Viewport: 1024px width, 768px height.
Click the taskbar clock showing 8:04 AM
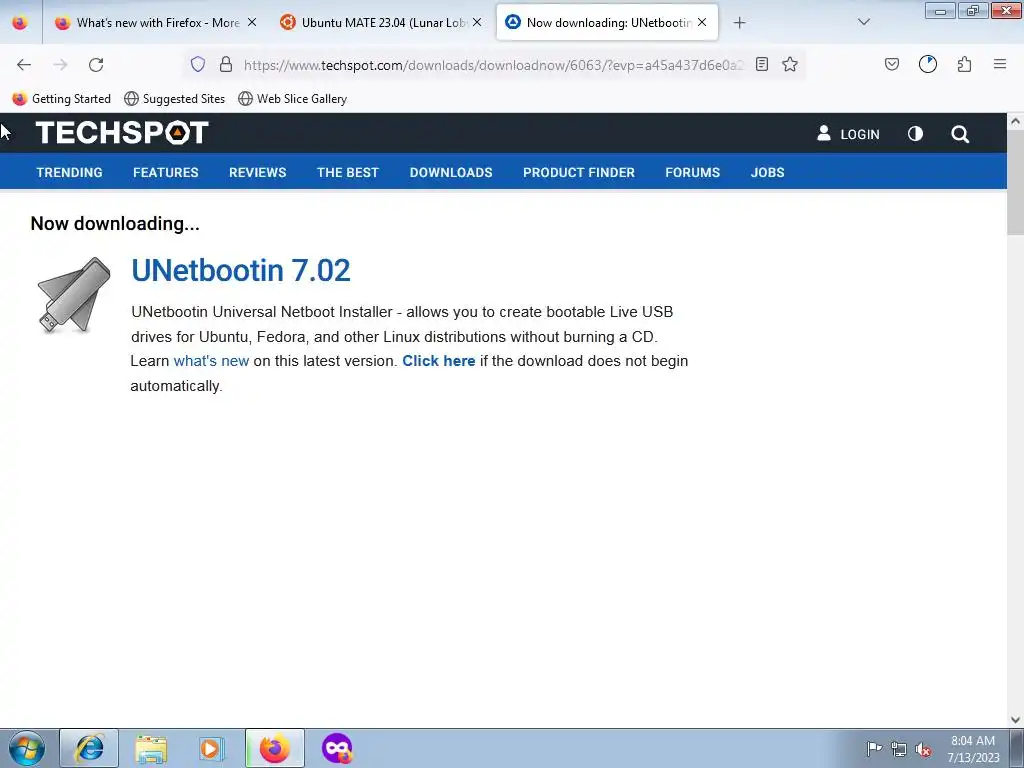coord(973,749)
